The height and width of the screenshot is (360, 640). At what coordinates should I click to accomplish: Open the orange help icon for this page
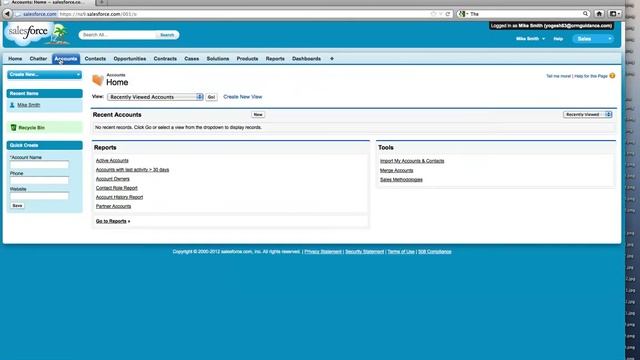pyautogui.click(x=612, y=76)
